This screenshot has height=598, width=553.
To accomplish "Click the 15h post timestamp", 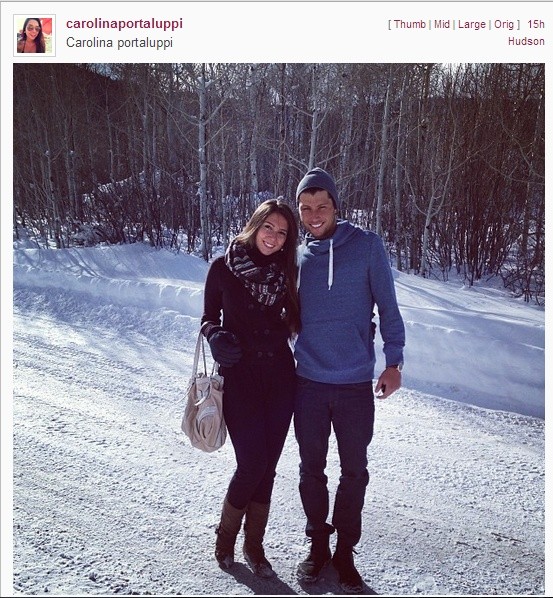I will (x=536, y=24).
